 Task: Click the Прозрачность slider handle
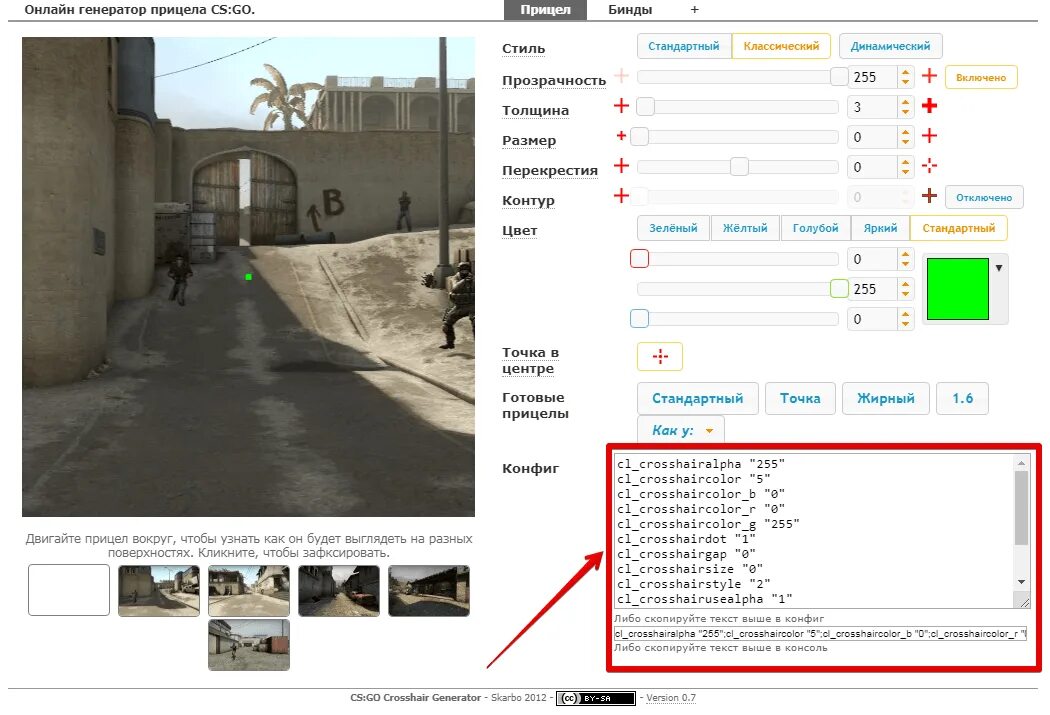[839, 76]
